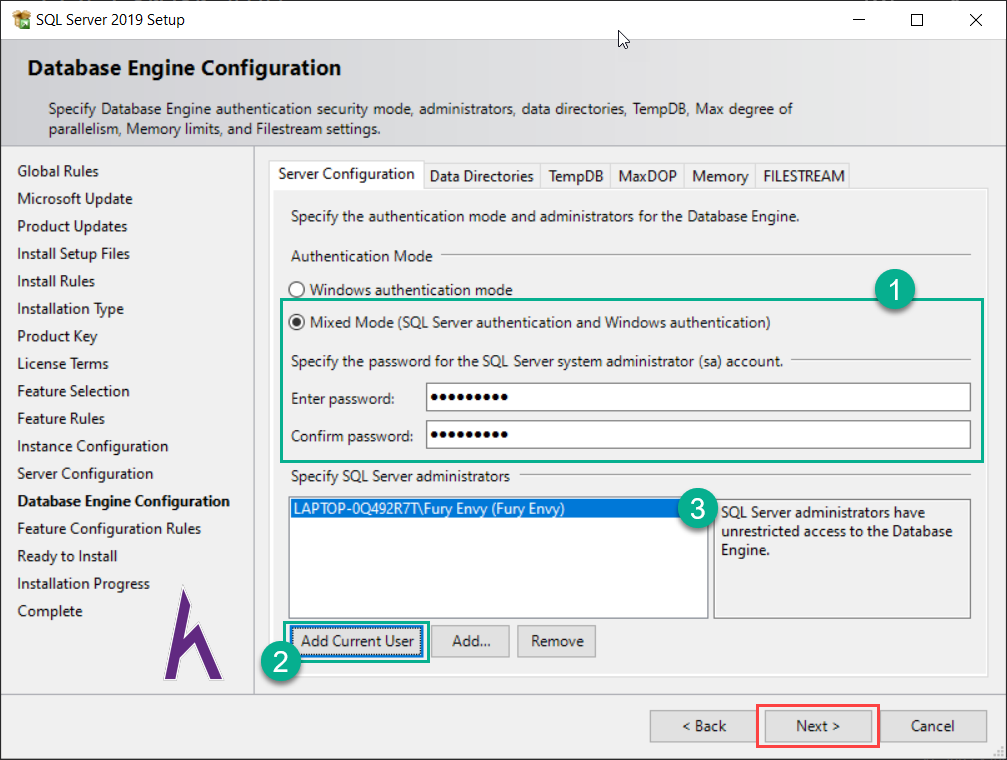1007x760 pixels.
Task: Close the SQL Server 2019 Setup window
Action: click(976, 20)
